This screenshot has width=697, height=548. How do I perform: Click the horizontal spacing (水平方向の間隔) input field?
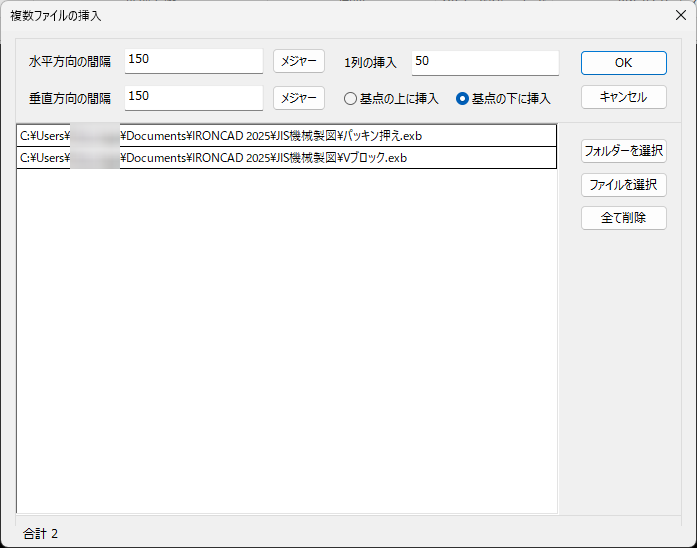[193, 61]
